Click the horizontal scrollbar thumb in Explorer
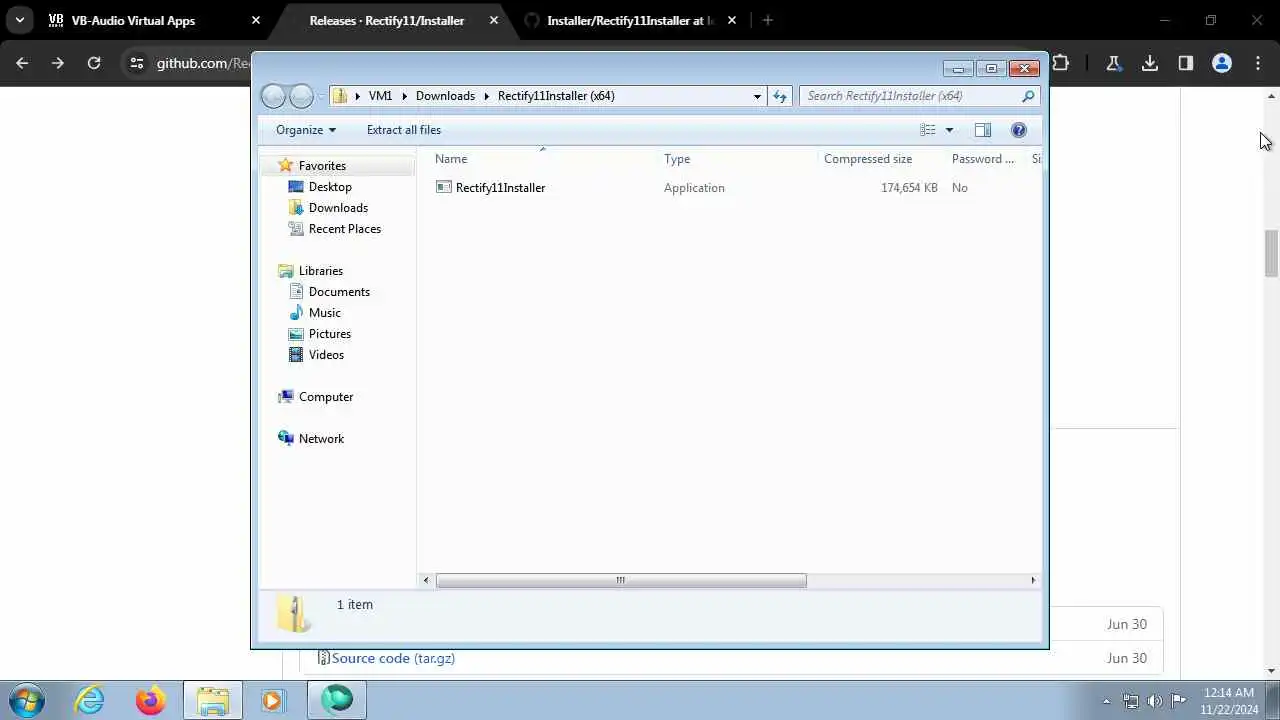This screenshot has width=1280, height=720. (x=621, y=580)
